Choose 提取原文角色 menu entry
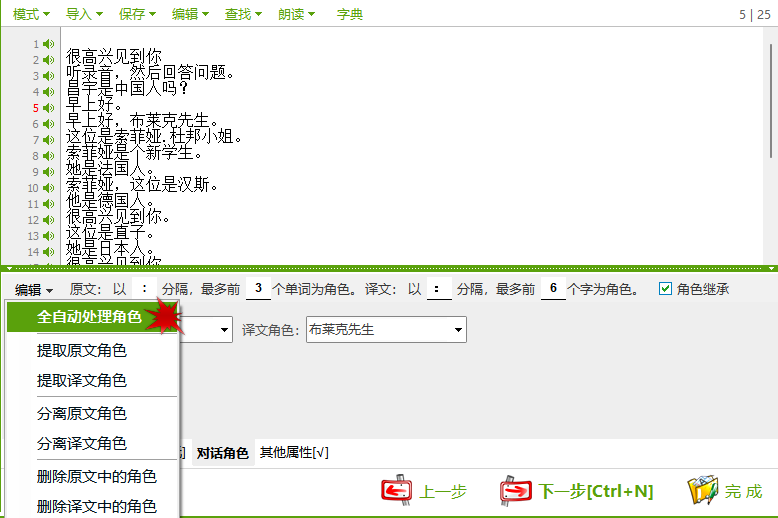This screenshot has height=518, width=778. pyautogui.click(x=82, y=351)
